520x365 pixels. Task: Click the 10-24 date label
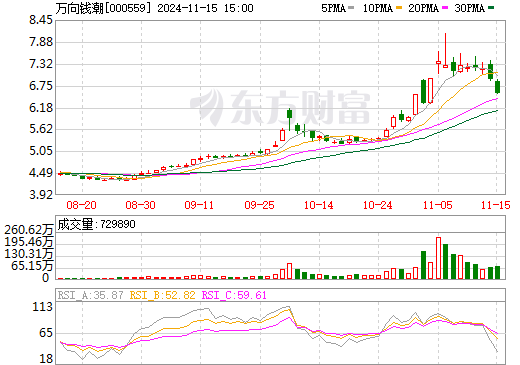pyautogui.click(x=378, y=205)
